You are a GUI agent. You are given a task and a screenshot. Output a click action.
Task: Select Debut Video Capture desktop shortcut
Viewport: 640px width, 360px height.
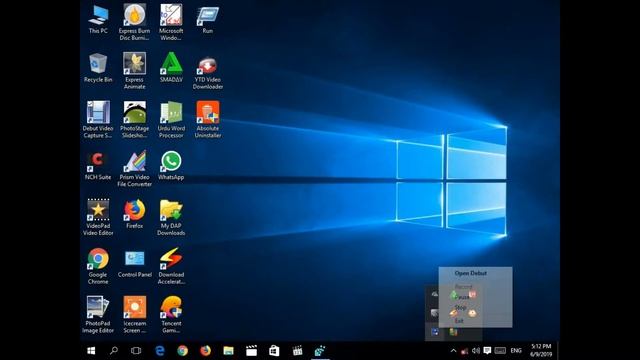point(98,120)
